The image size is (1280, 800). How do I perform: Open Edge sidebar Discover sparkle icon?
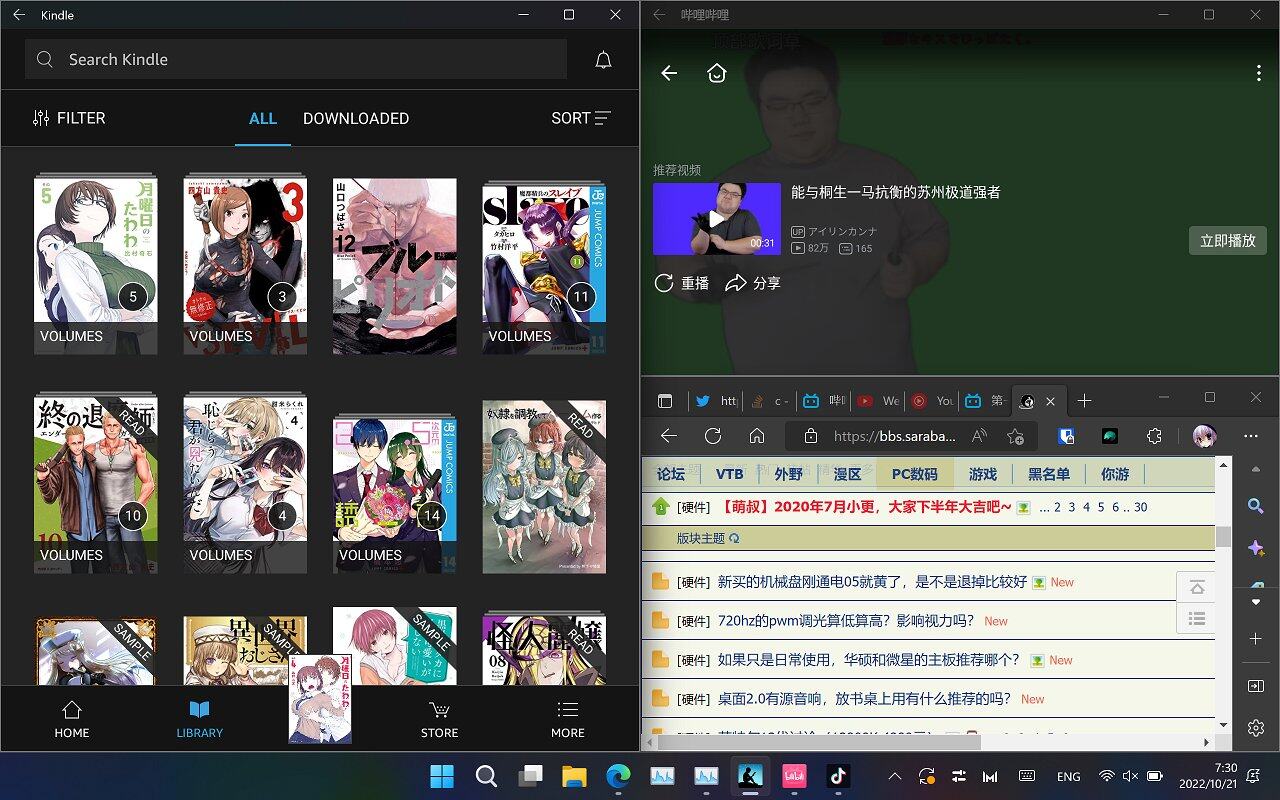click(1256, 548)
